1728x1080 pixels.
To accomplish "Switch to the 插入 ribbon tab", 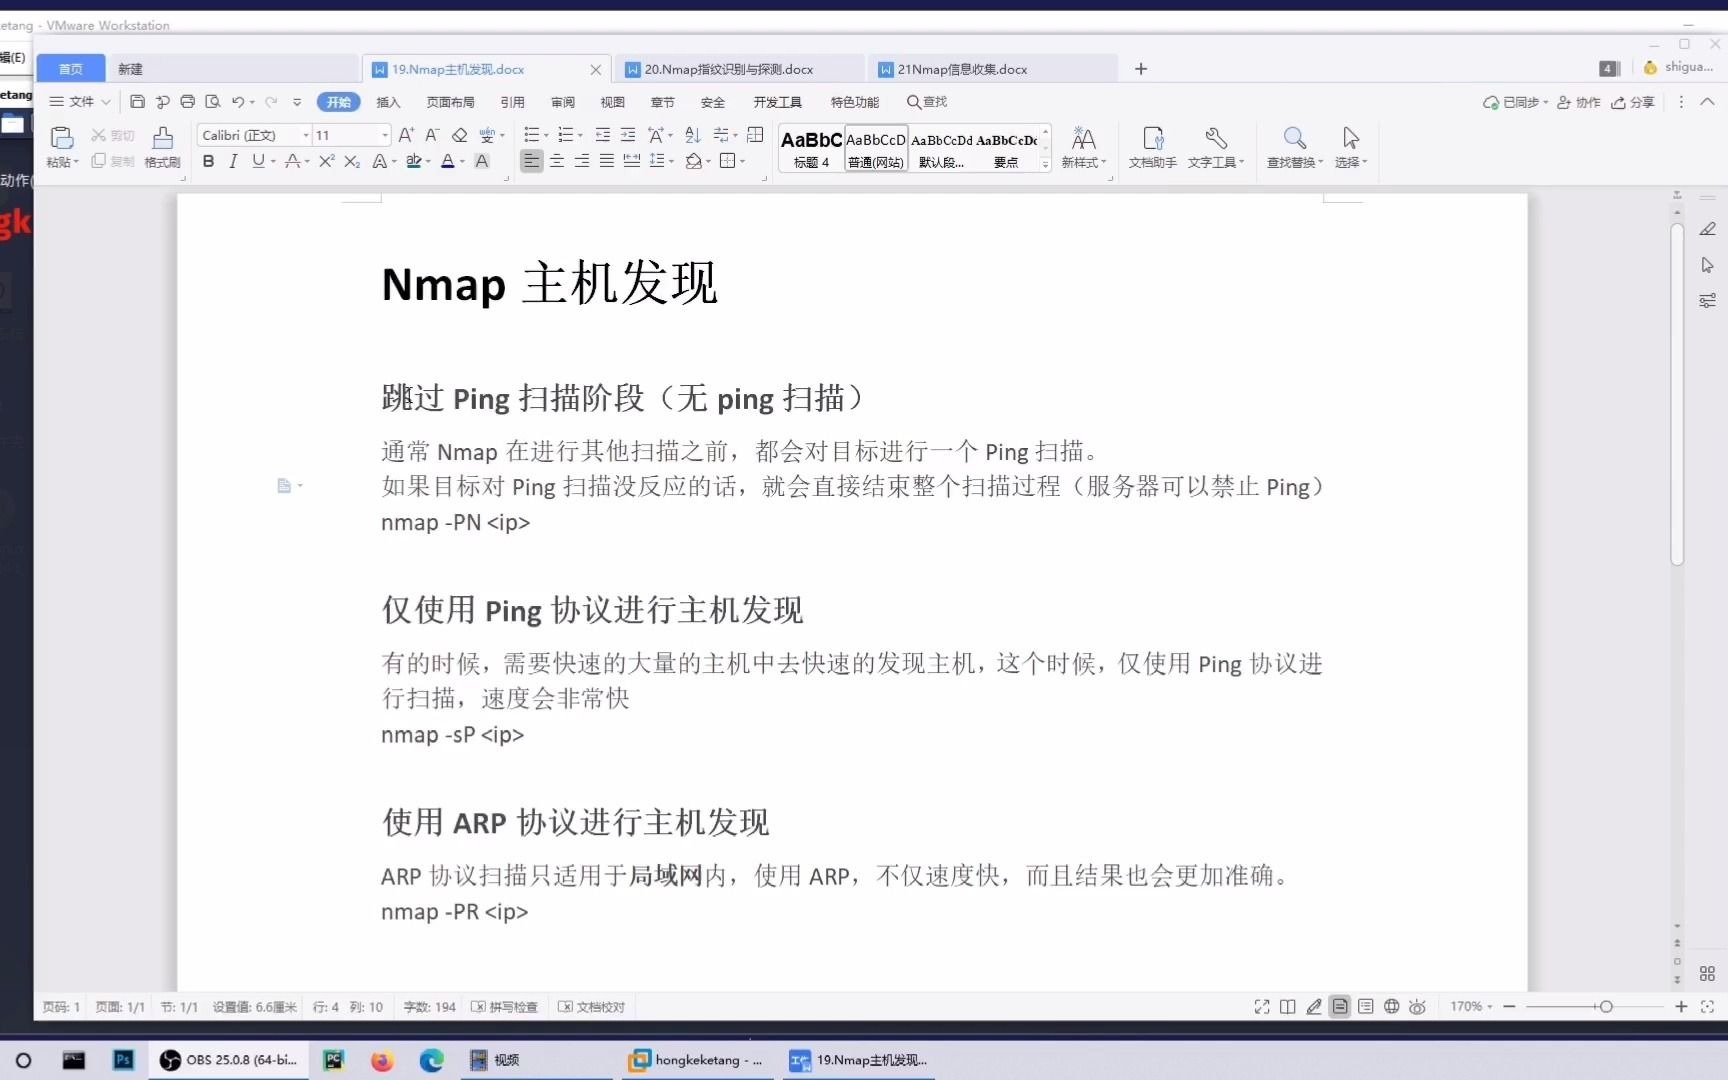I will tap(388, 101).
